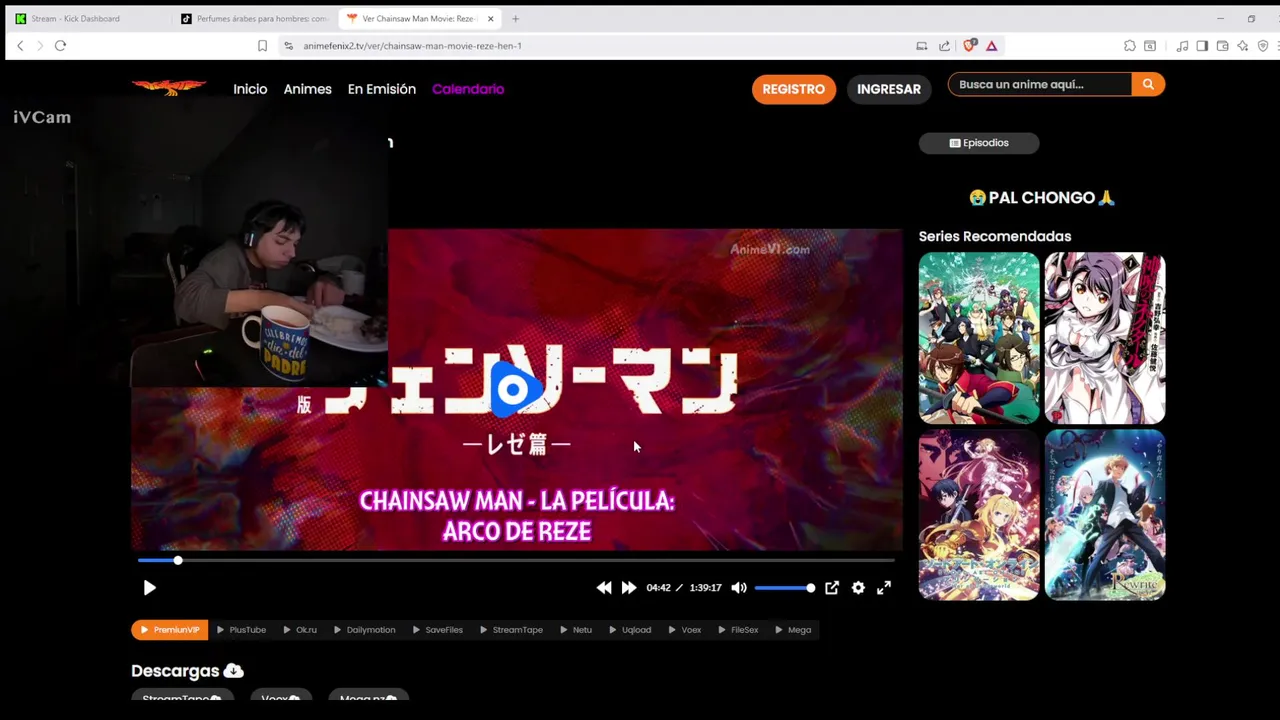Viewport: 1280px width, 720px height.
Task: Click the Busca un anime aquí field
Action: [1040, 85]
